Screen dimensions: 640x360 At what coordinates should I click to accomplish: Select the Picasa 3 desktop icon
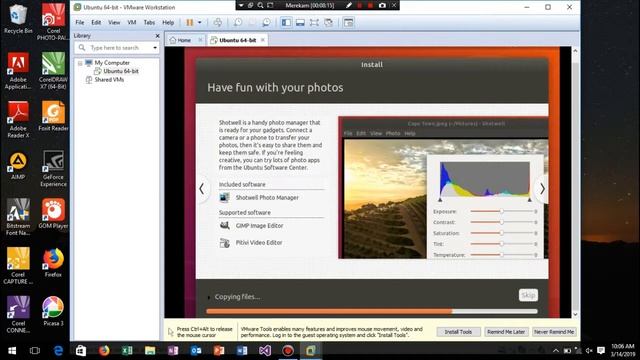(x=53, y=311)
